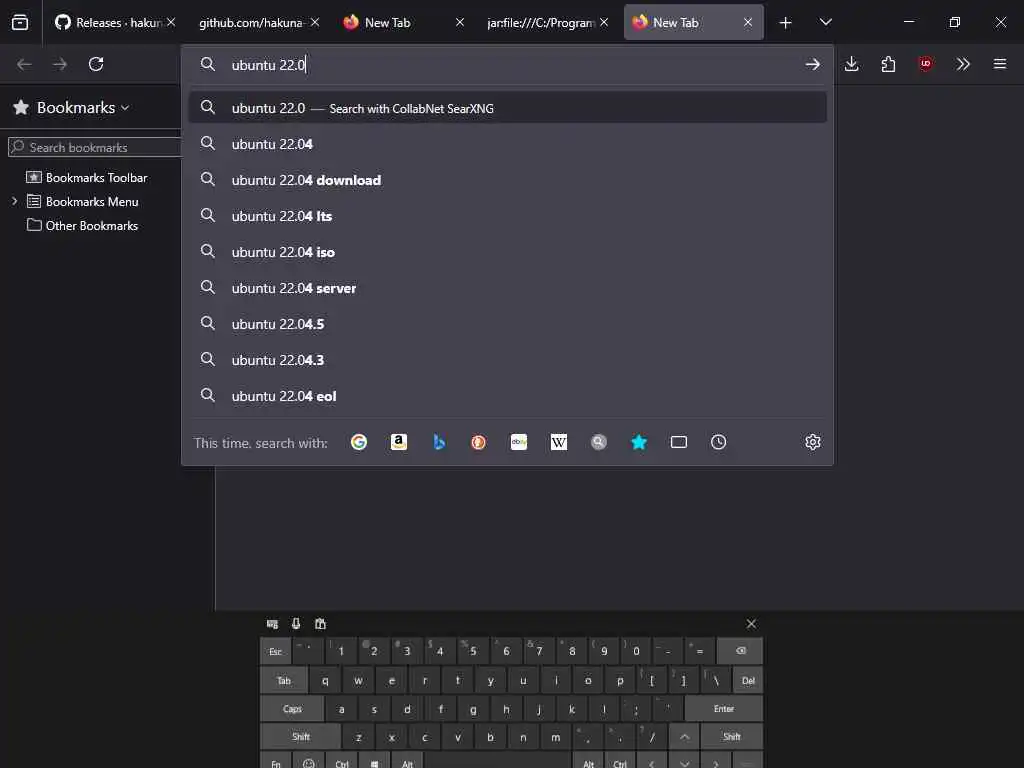The image size is (1024, 768).
Task: Search with Google engine icon
Action: (359, 442)
